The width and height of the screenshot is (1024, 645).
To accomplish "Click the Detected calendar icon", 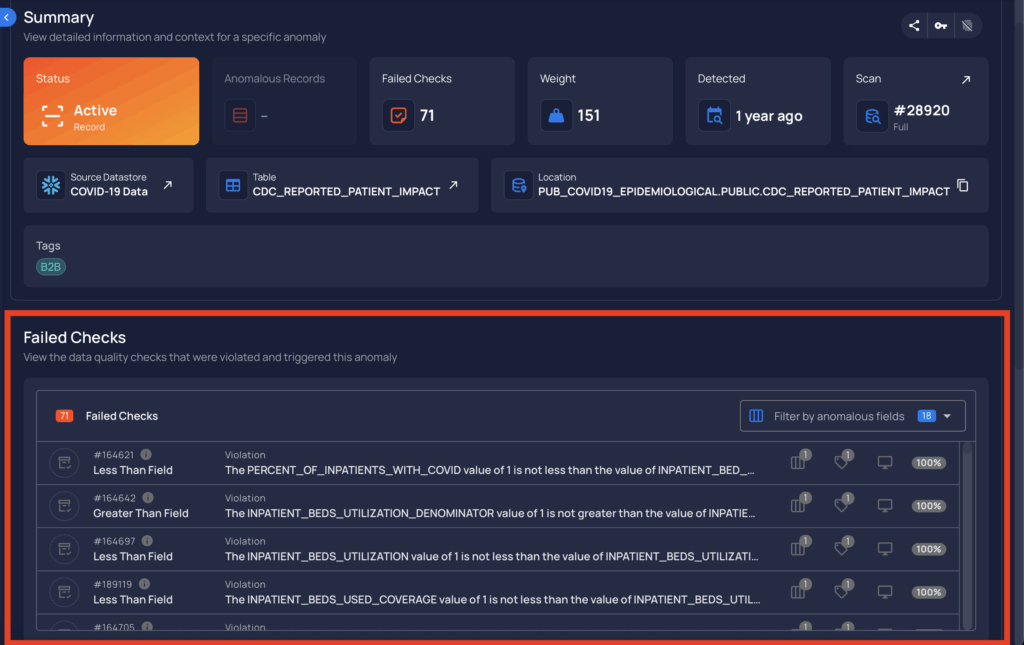I will pyautogui.click(x=714, y=116).
